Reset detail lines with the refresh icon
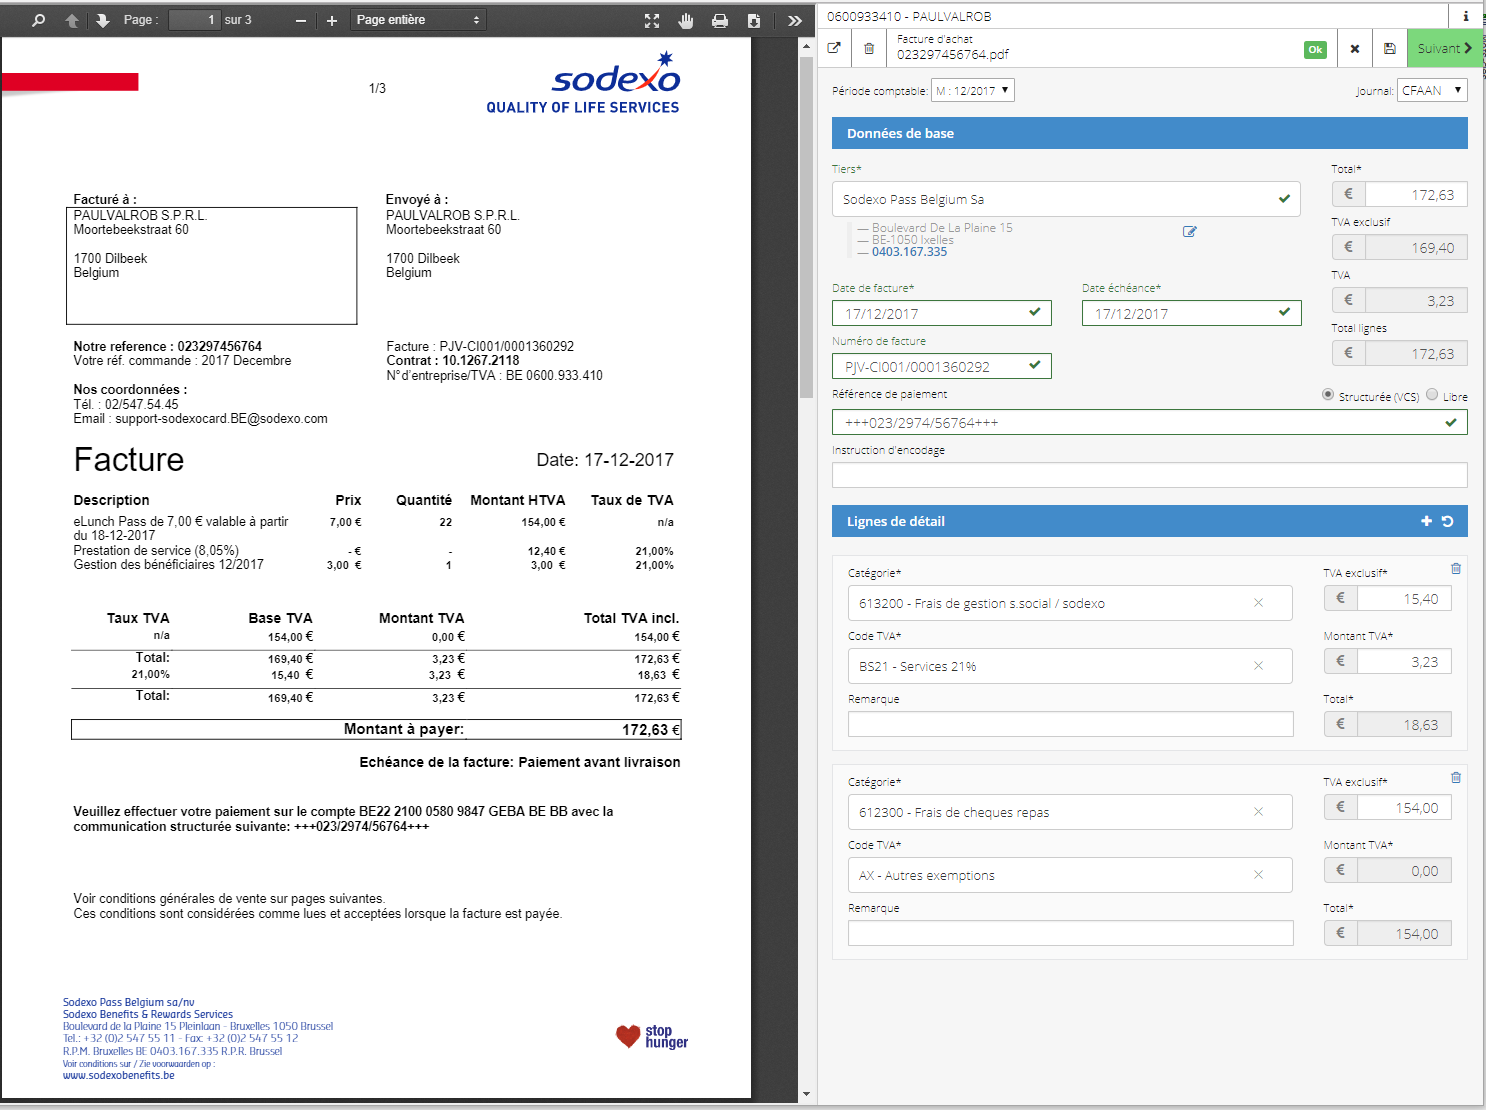The height and width of the screenshot is (1110, 1486). (1447, 521)
